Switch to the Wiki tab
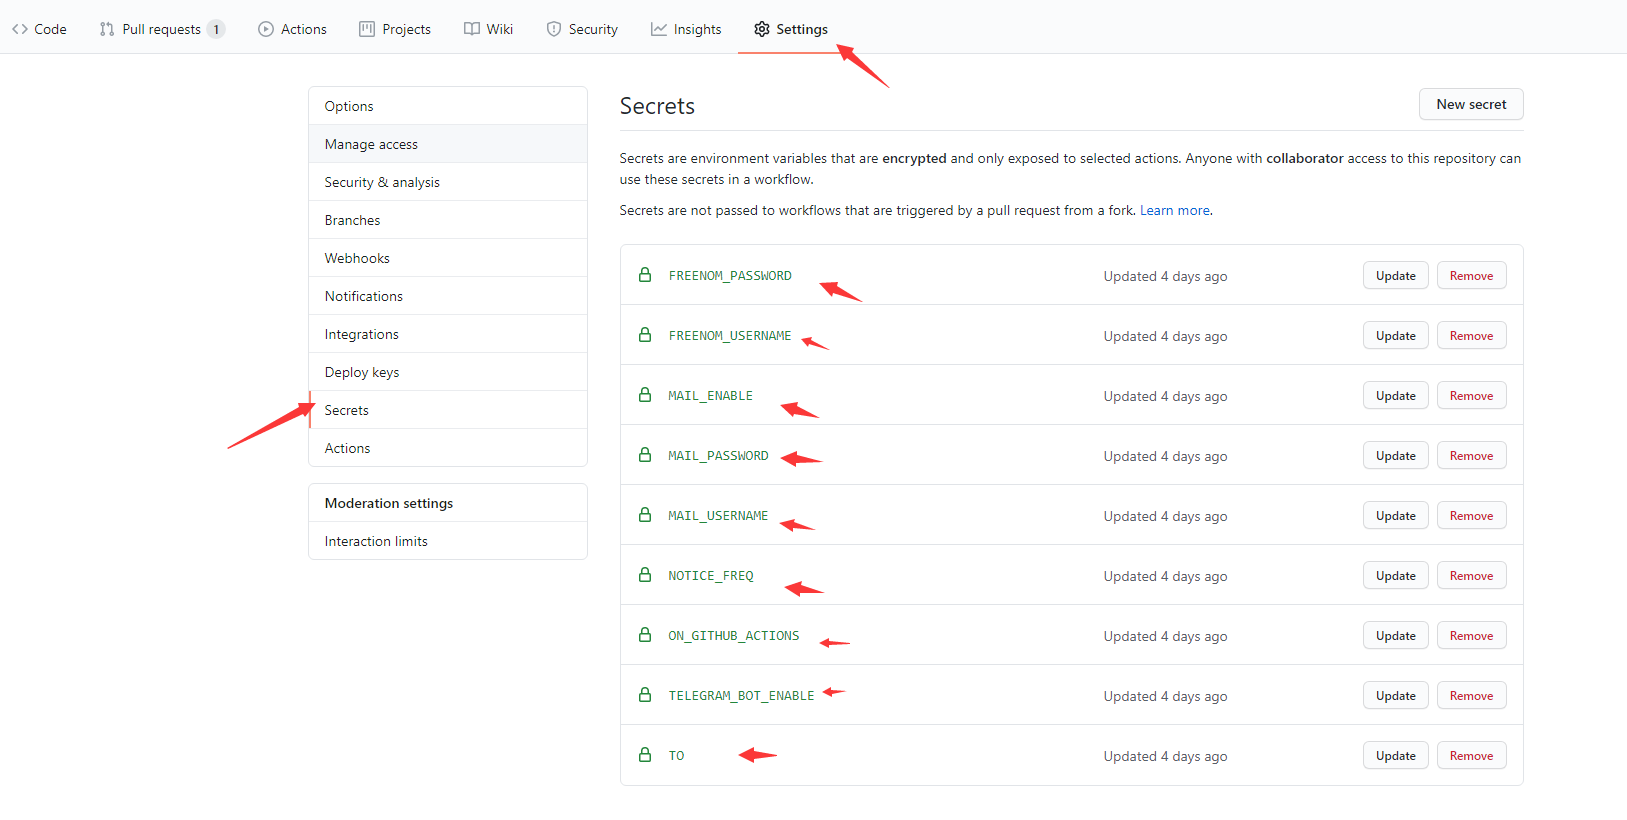The height and width of the screenshot is (820, 1627). pos(489,29)
